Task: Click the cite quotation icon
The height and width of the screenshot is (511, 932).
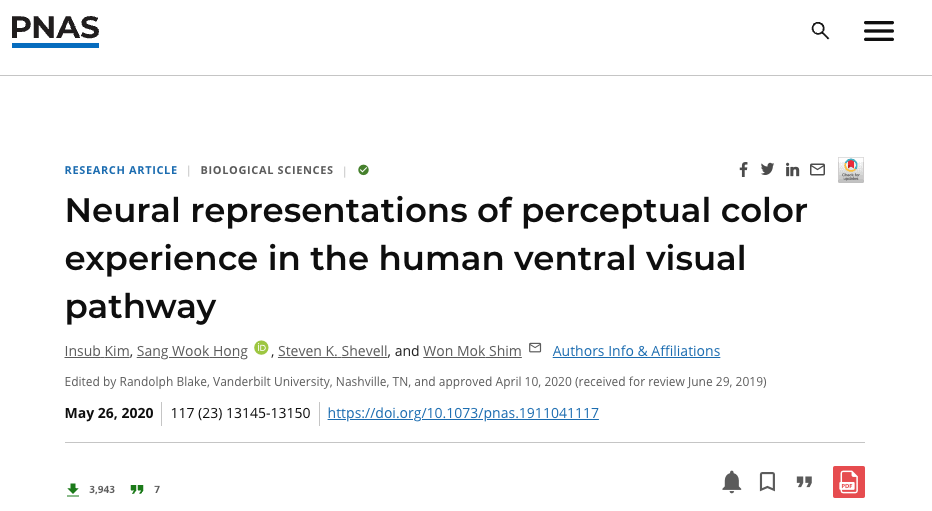Action: 804,482
